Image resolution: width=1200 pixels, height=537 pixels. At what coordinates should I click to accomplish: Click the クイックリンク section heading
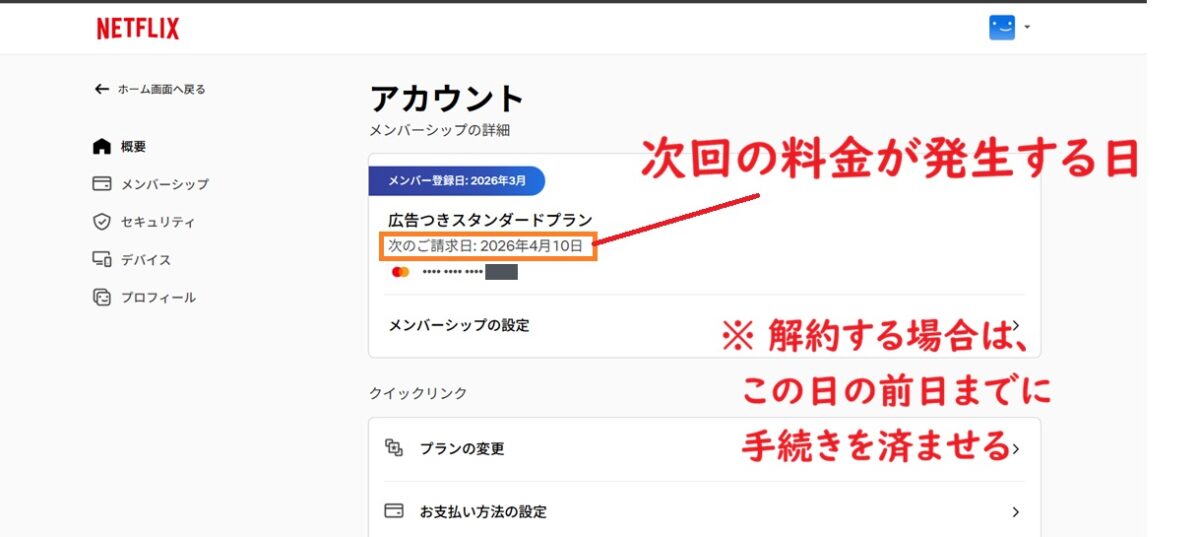418,393
